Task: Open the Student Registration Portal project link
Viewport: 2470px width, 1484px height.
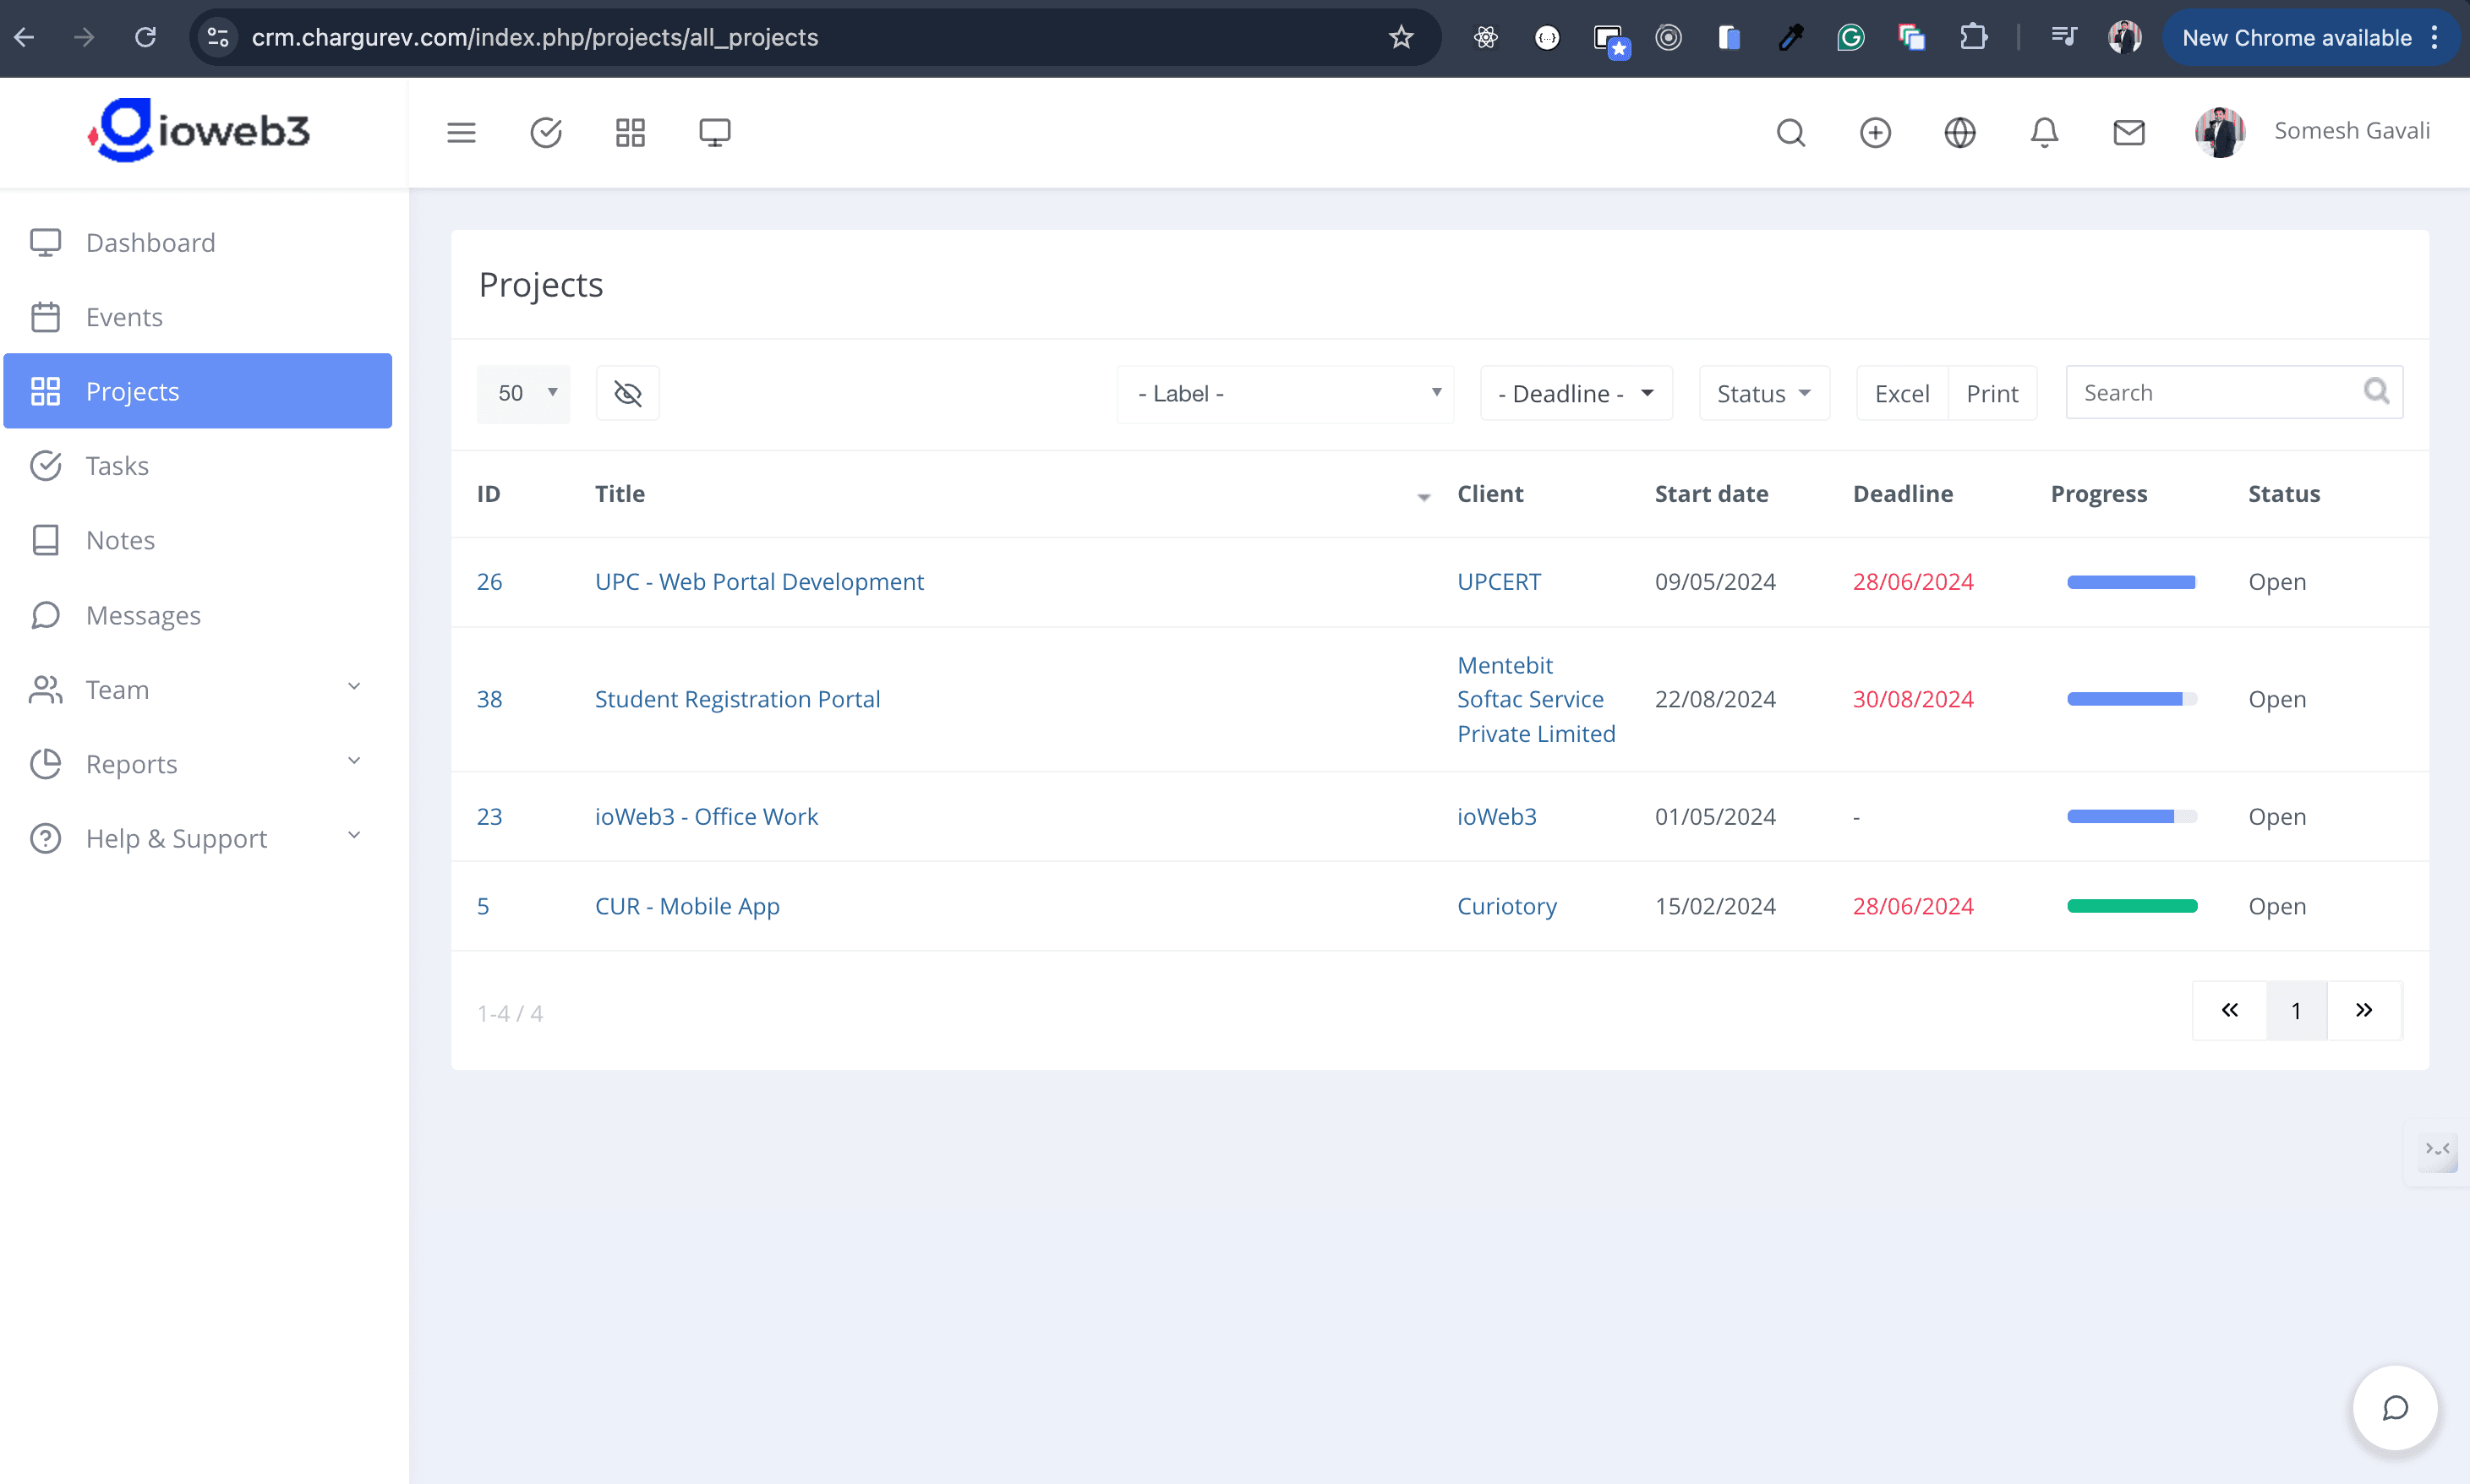Action: point(737,699)
